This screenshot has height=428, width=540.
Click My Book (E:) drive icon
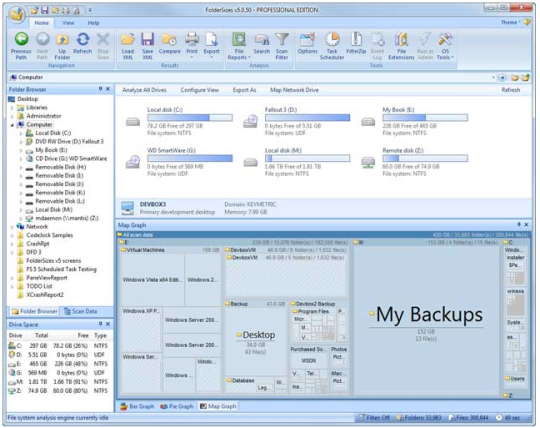(x=368, y=122)
